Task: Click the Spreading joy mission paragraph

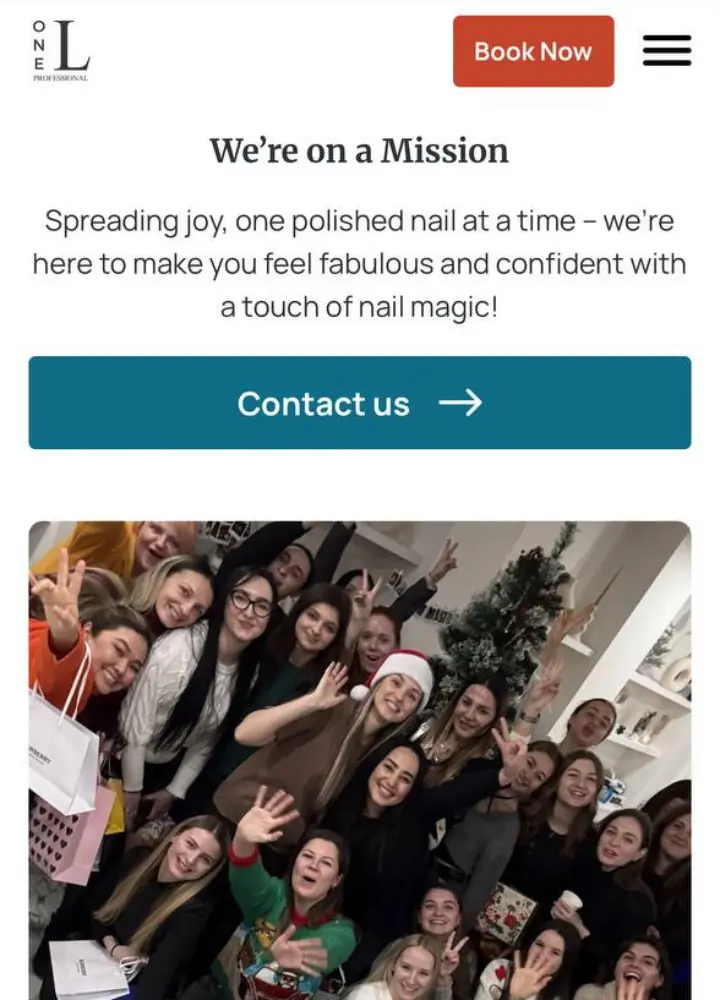Action: pyautogui.click(x=360, y=264)
